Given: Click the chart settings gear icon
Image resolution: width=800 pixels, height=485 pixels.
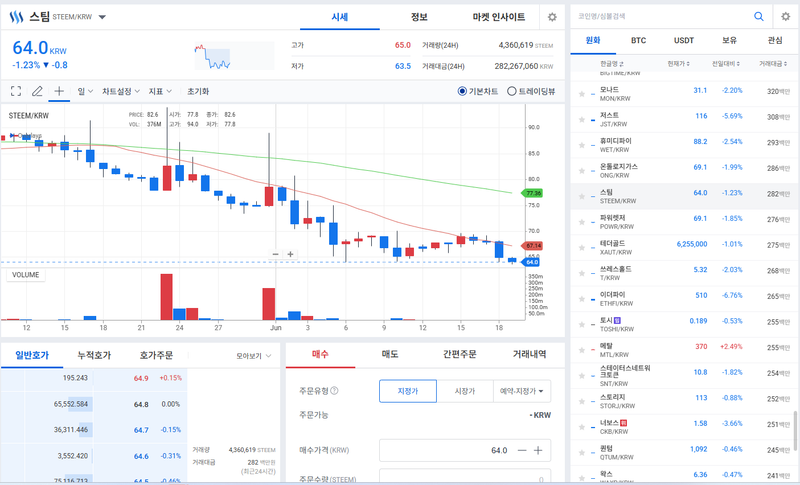Looking at the screenshot, I should [x=552, y=17].
